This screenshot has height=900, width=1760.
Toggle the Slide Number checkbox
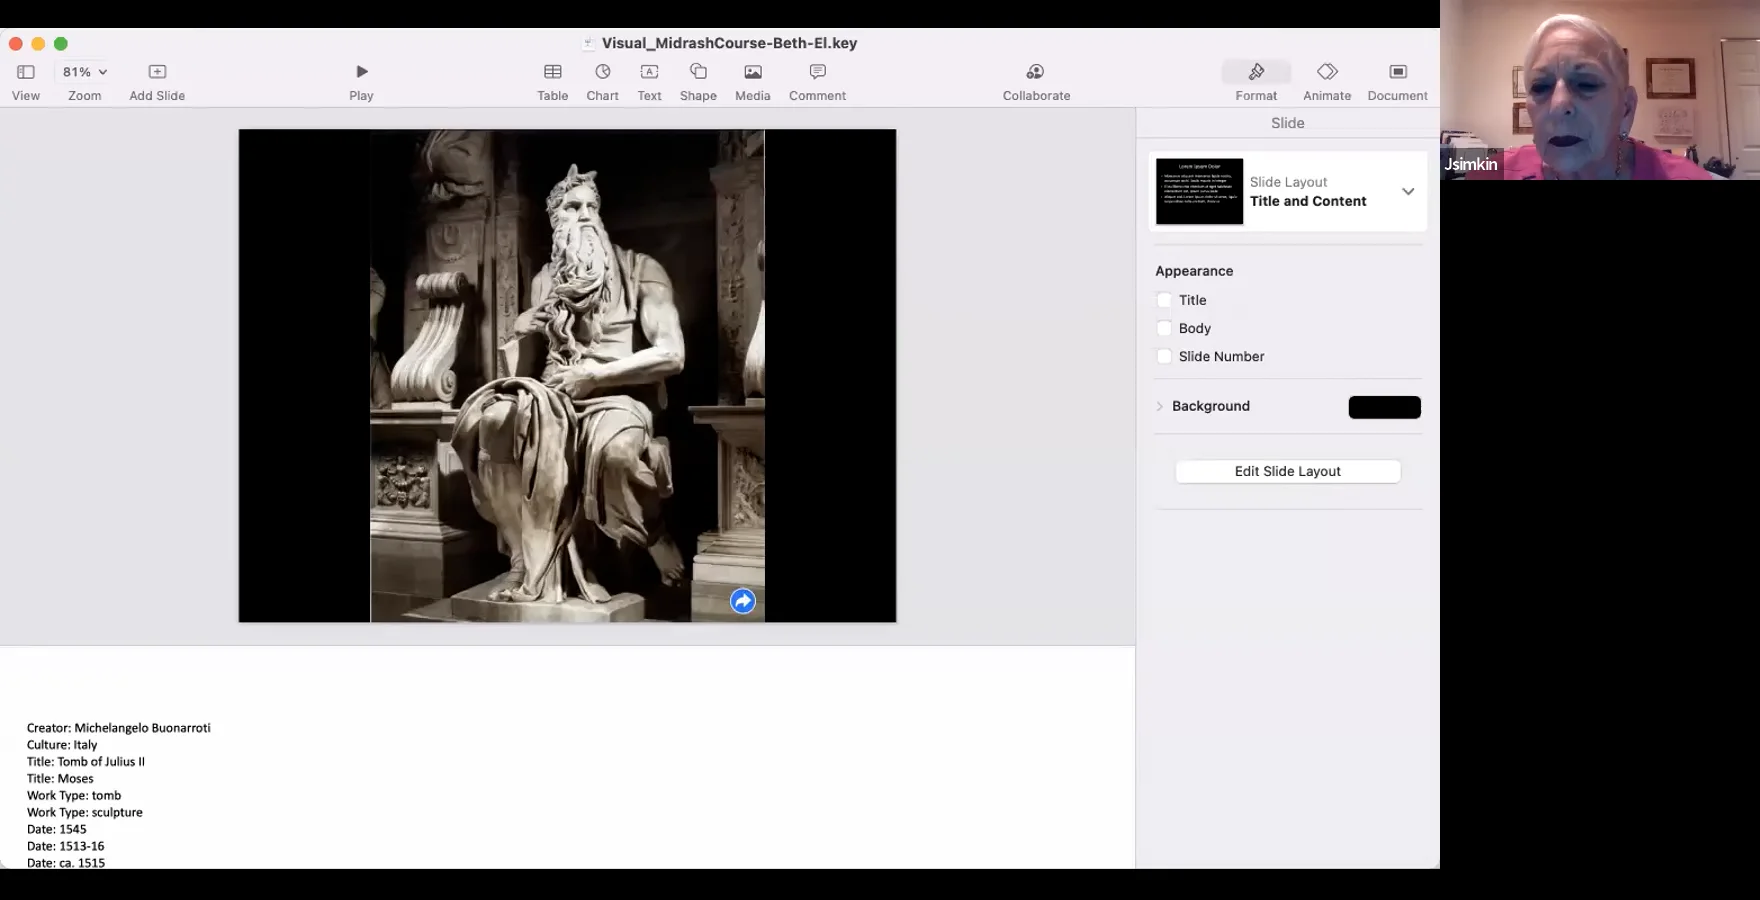click(1164, 356)
